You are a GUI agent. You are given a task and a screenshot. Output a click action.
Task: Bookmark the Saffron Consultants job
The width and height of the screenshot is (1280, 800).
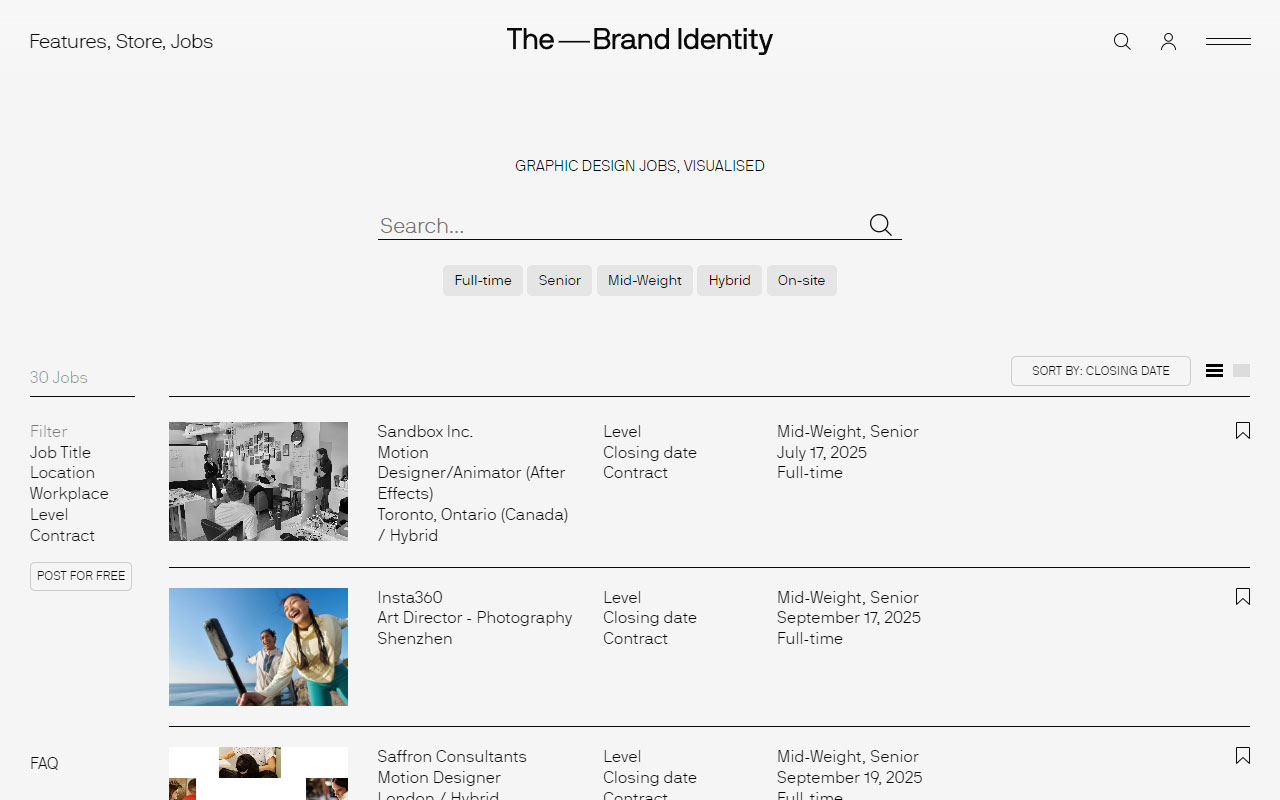[1242, 756]
